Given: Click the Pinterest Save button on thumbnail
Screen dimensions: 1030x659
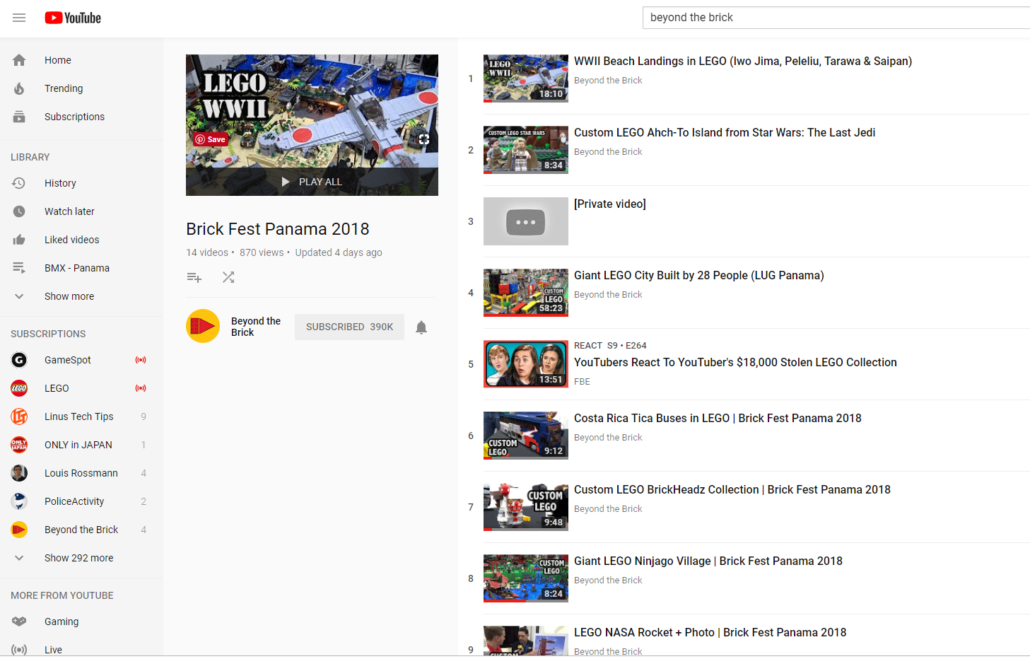Looking at the screenshot, I should coord(210,139).
